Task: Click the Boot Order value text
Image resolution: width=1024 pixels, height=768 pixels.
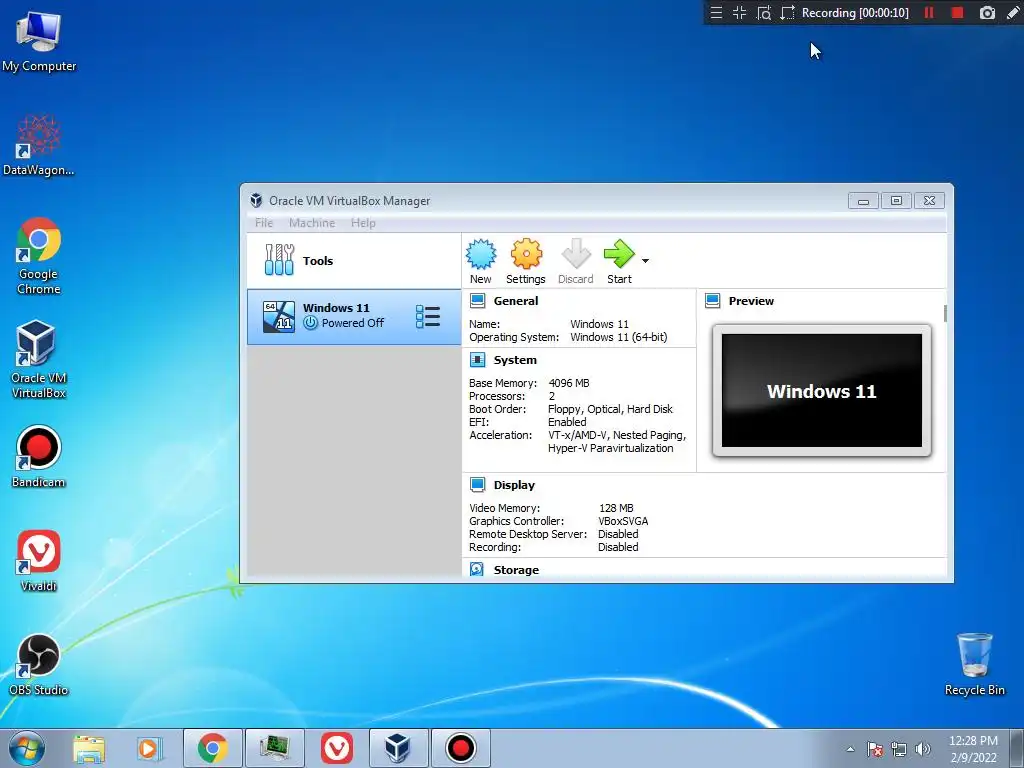Action: tap(610, 409)
